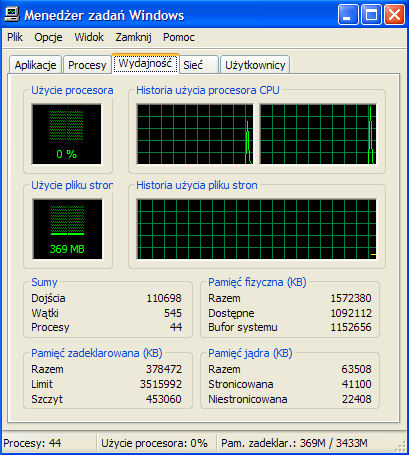Click the CPU usage gauge showing 0 %

67,134
